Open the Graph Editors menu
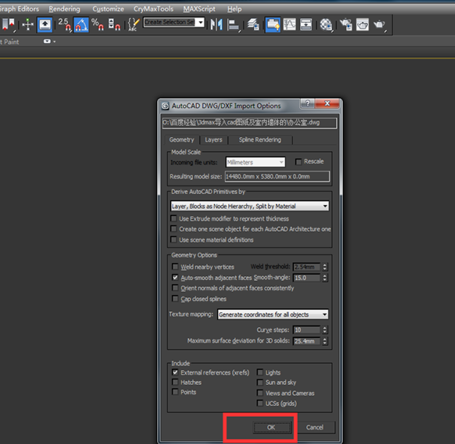The image size is (455, 444). [19, 9]
